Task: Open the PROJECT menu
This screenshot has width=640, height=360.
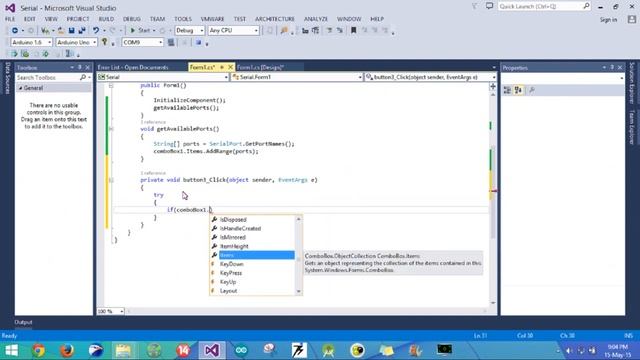Action: pos(78,19)
